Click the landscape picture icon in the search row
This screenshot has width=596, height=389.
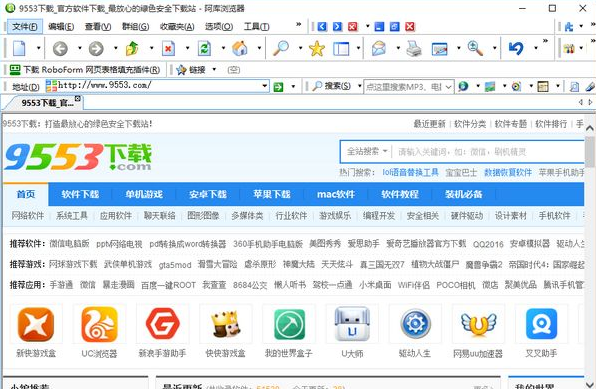point(490,86)
